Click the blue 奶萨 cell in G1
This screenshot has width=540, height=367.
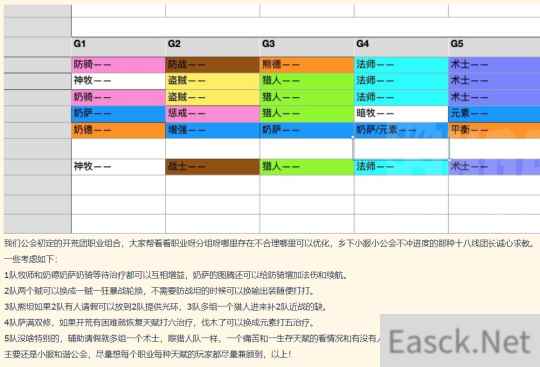coord(118,114)
